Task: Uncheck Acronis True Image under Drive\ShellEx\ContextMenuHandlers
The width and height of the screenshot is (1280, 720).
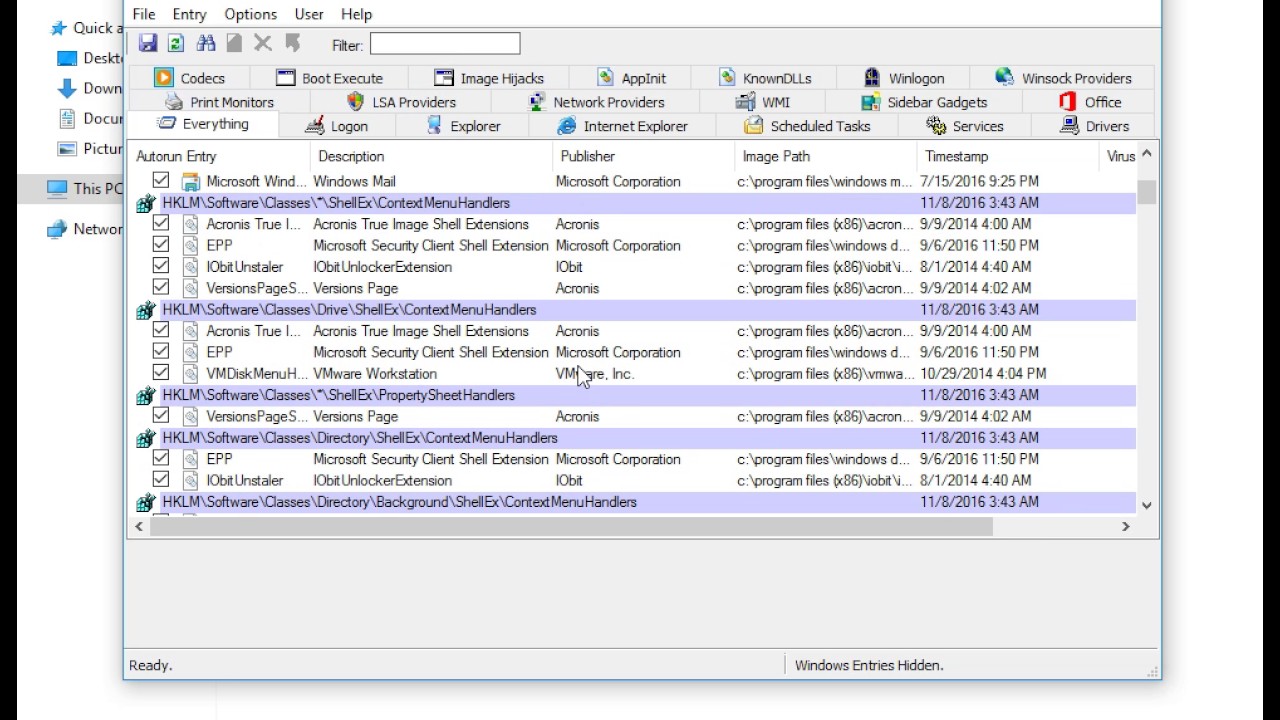Action: (x=161, y=331)
